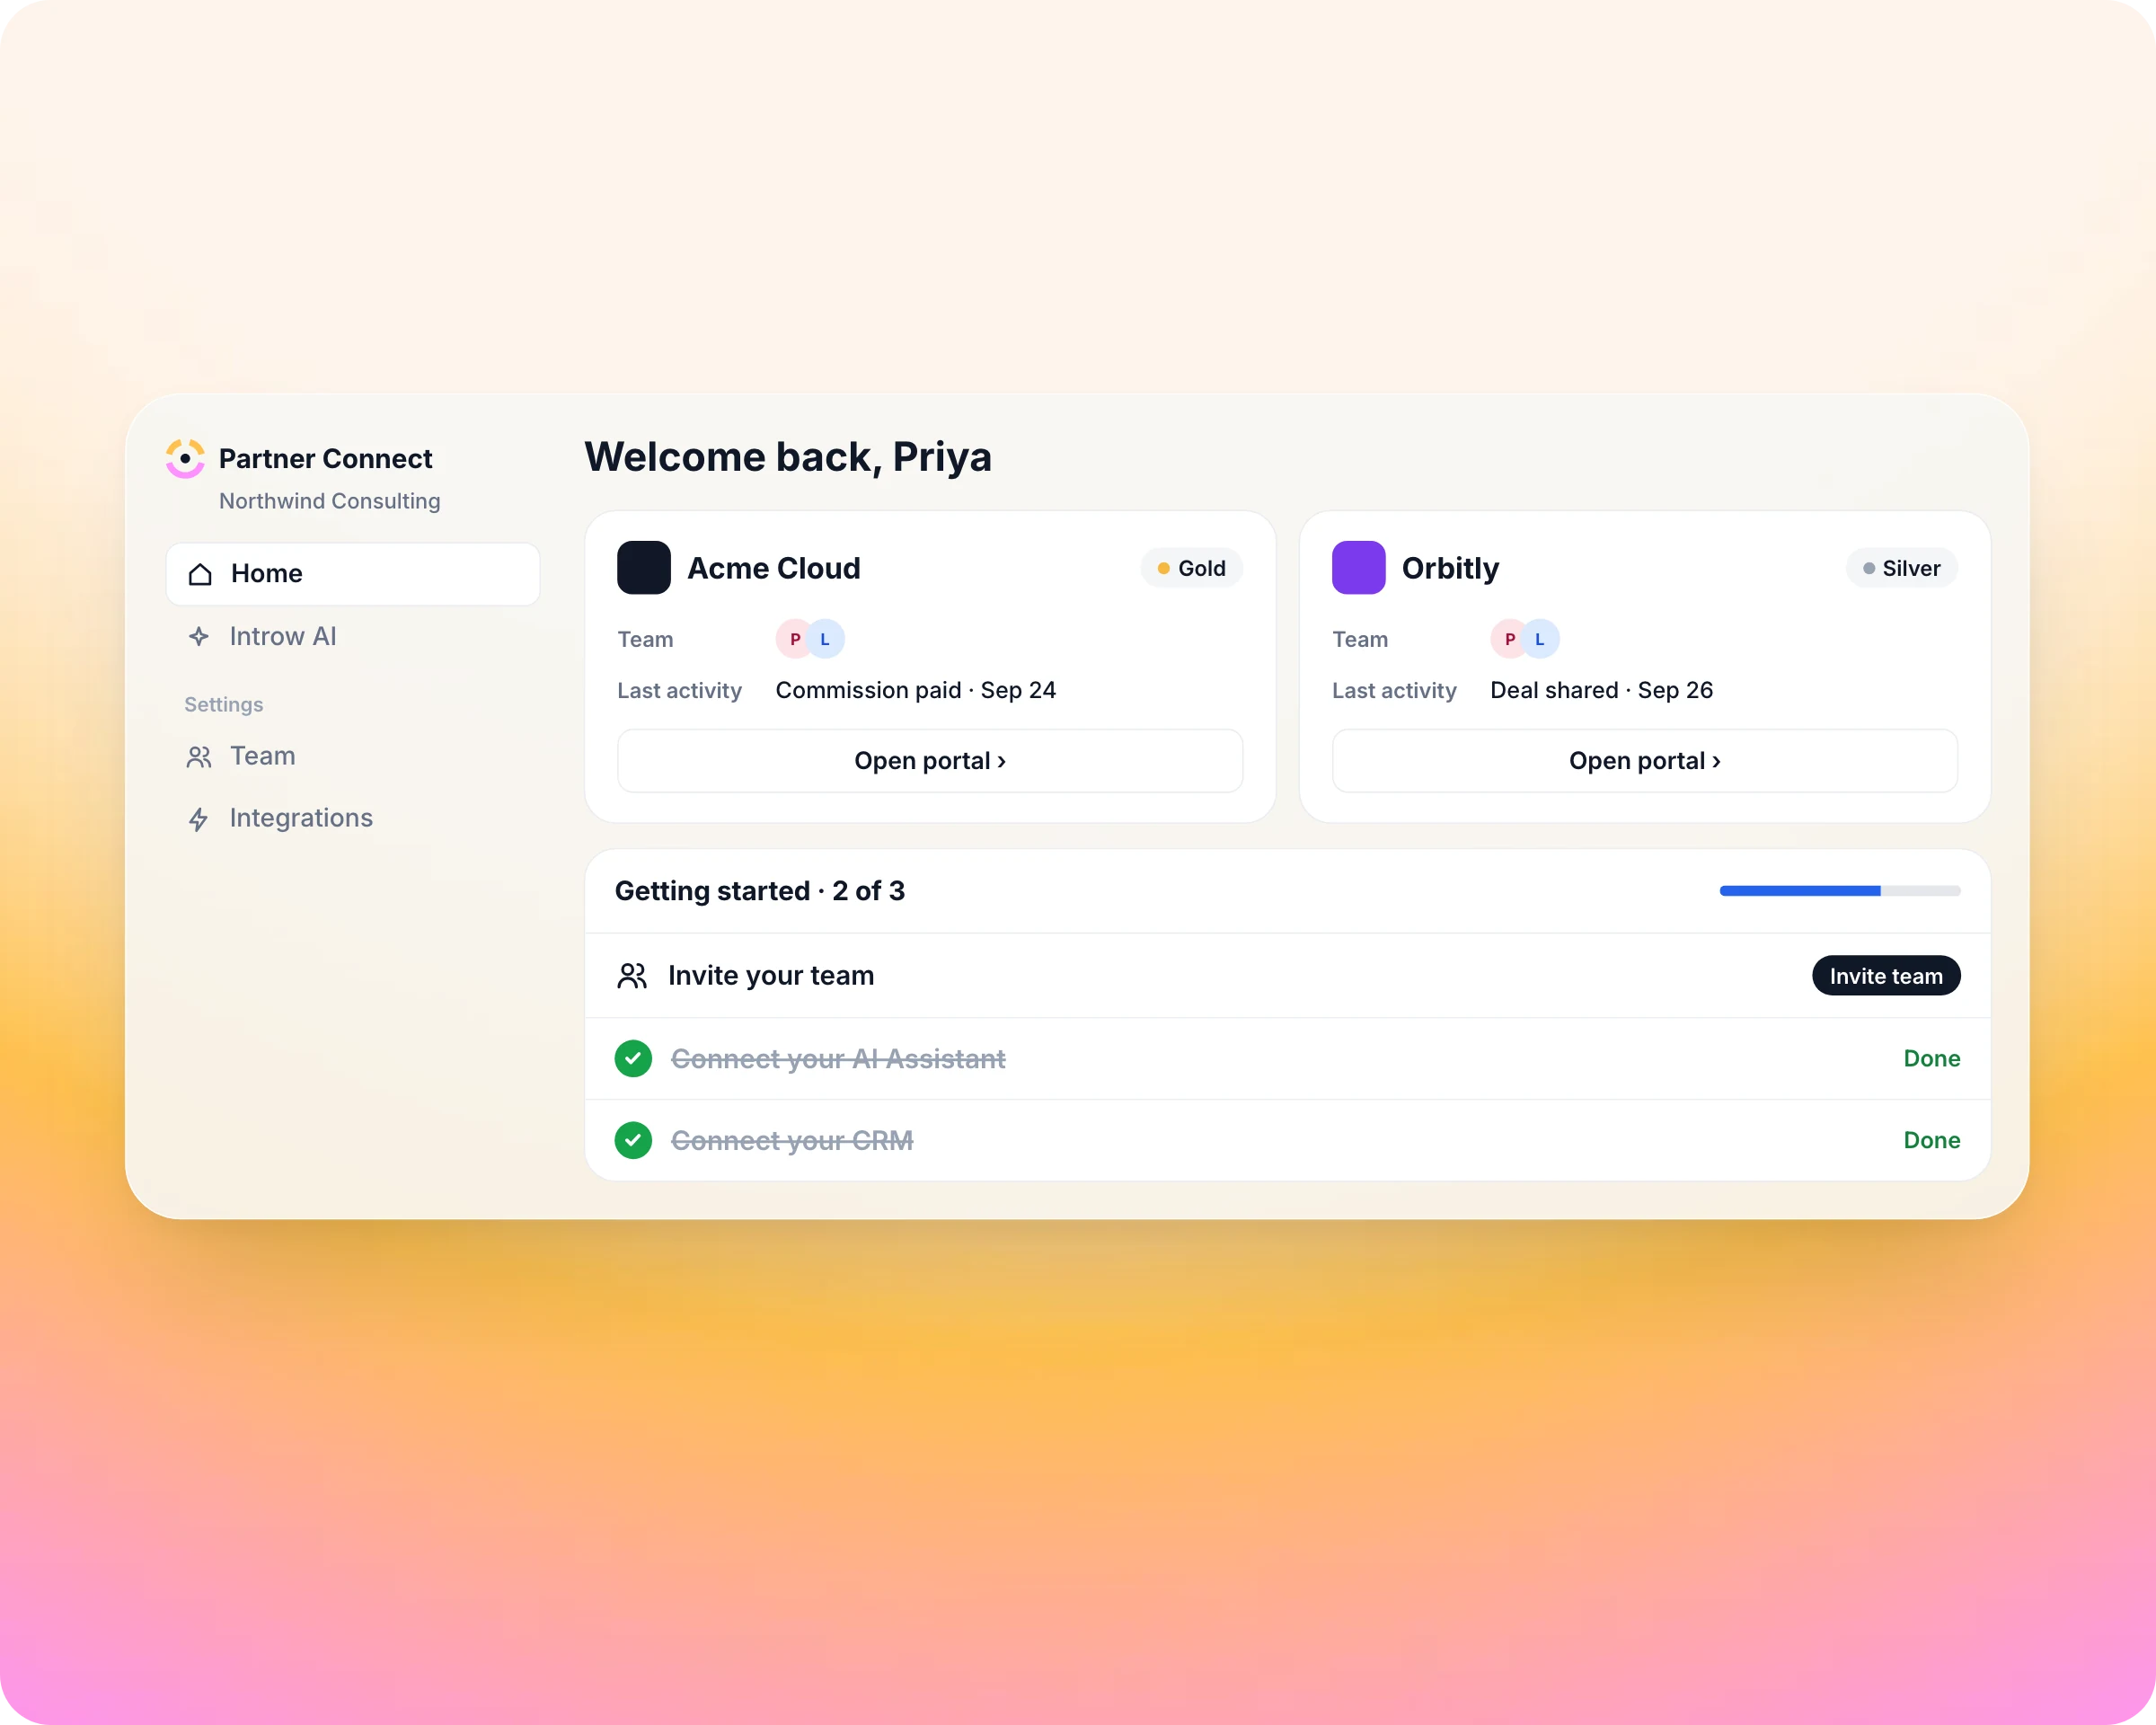Click the Team people icon in sidebar

(199, 757)
